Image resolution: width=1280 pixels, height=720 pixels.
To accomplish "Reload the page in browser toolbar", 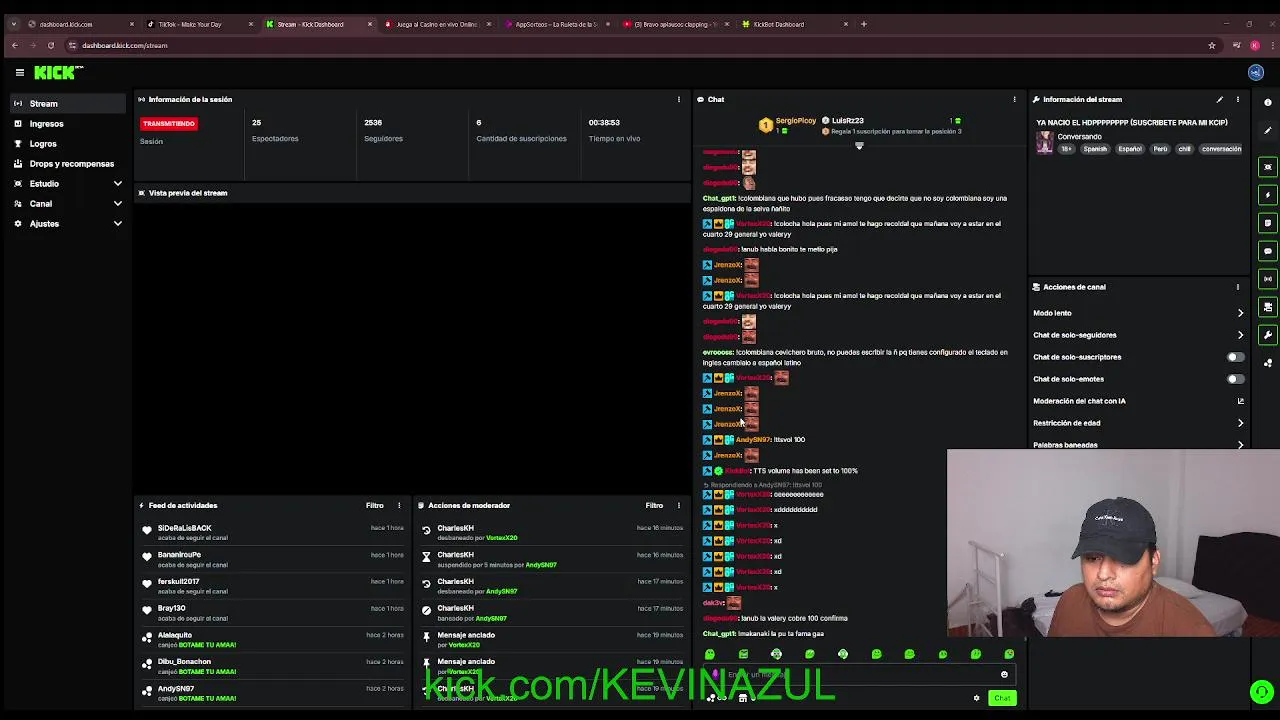I will point(51,45).
